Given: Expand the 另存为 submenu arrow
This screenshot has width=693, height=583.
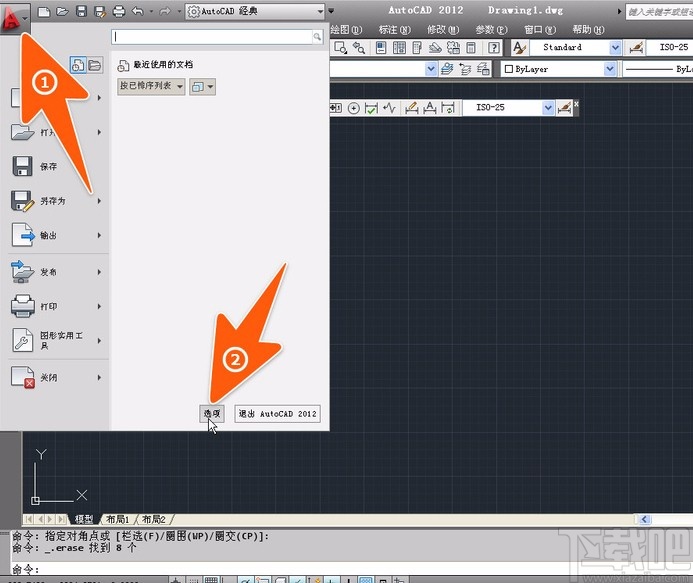Looking at the screenshot, I should click(x=99, y=201).
